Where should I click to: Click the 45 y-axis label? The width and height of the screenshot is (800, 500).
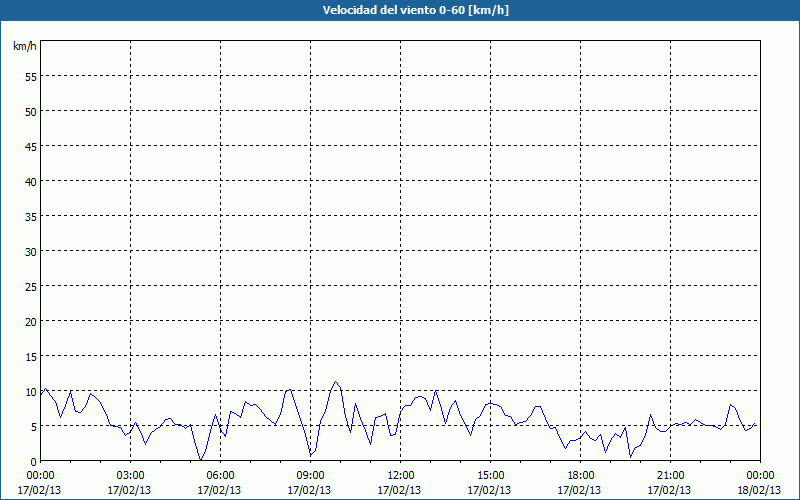[x=31, y=146]
